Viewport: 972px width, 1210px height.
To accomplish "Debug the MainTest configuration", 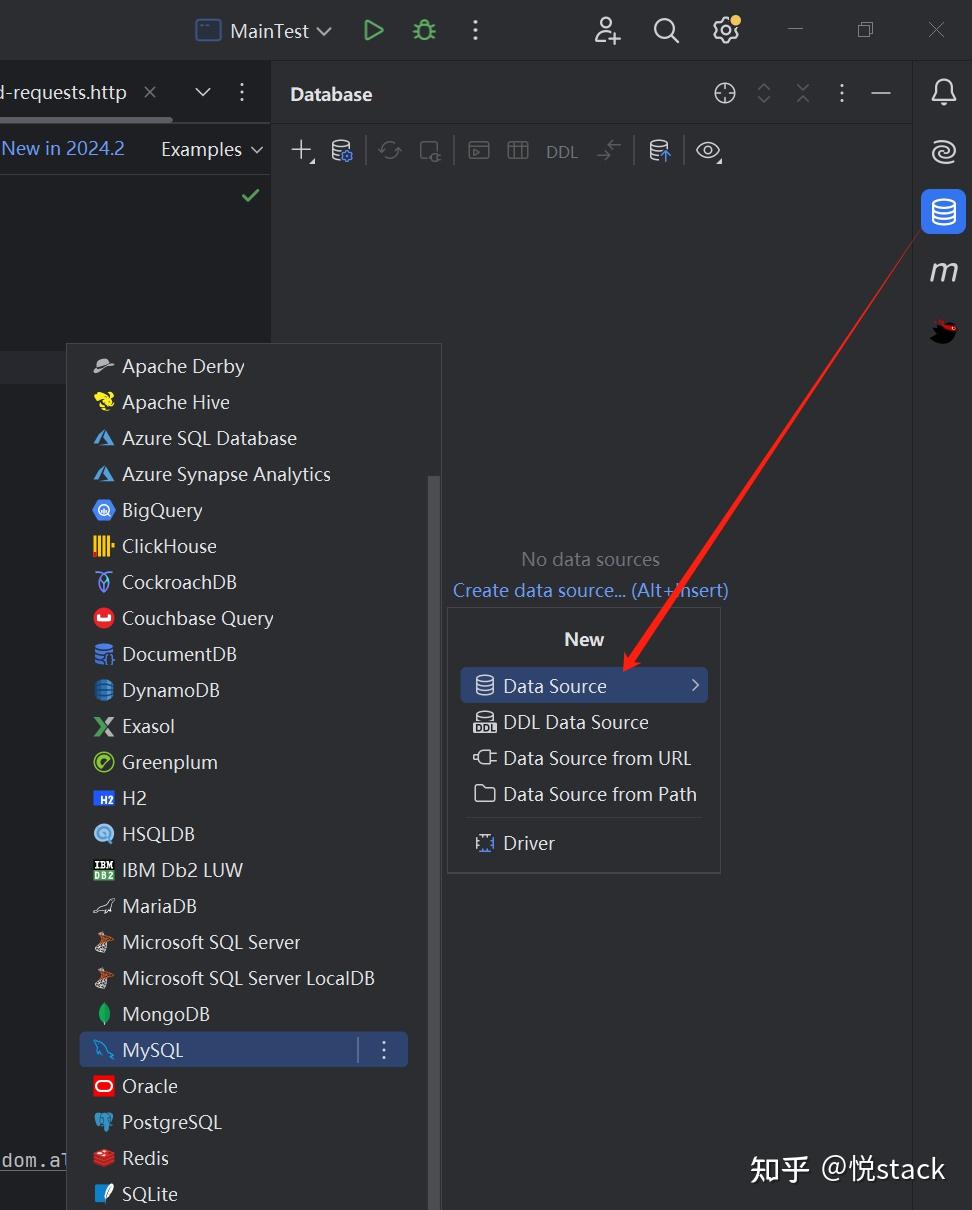I will click(423, 30).
